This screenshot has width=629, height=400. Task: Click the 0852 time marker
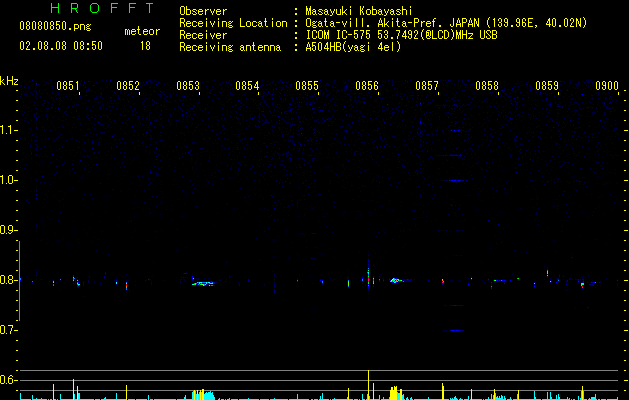click(128, 86)
